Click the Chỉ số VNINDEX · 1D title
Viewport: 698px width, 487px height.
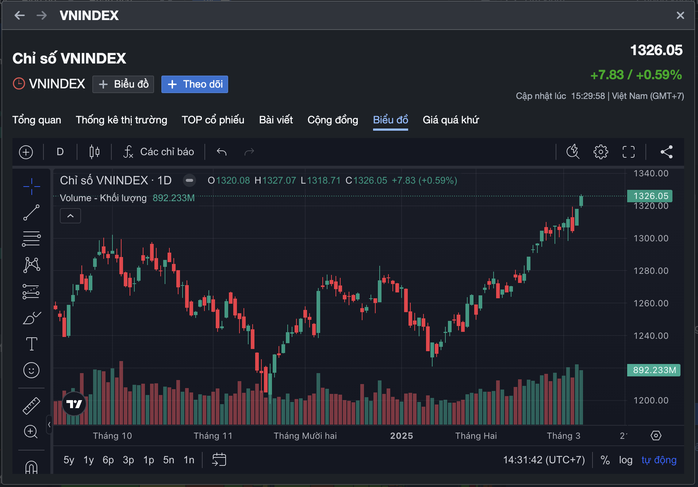click(x=116, y=181)
